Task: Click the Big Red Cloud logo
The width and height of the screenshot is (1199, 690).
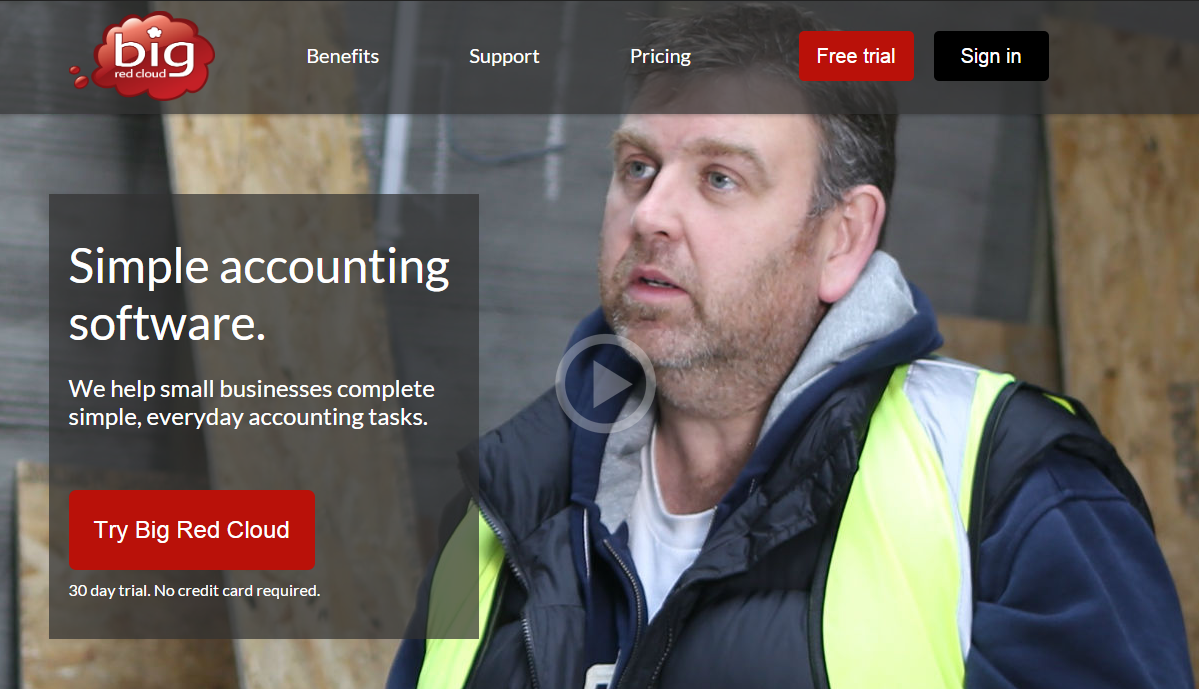Action: point(144,56)
